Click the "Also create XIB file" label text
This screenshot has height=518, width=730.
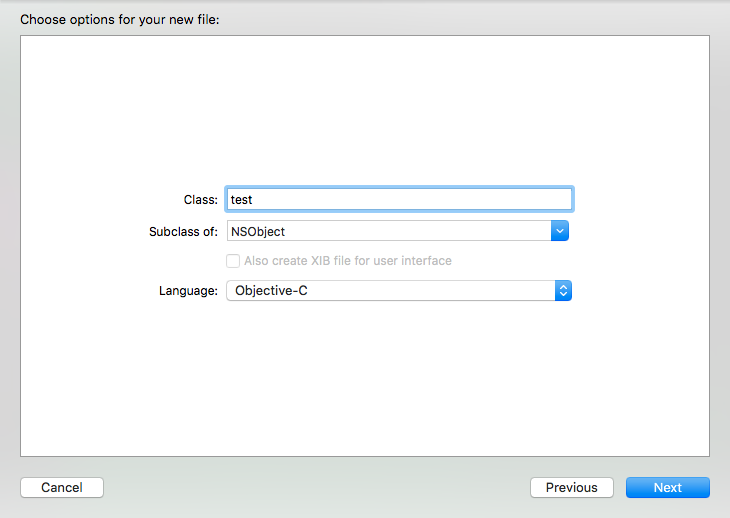point(348,261)
